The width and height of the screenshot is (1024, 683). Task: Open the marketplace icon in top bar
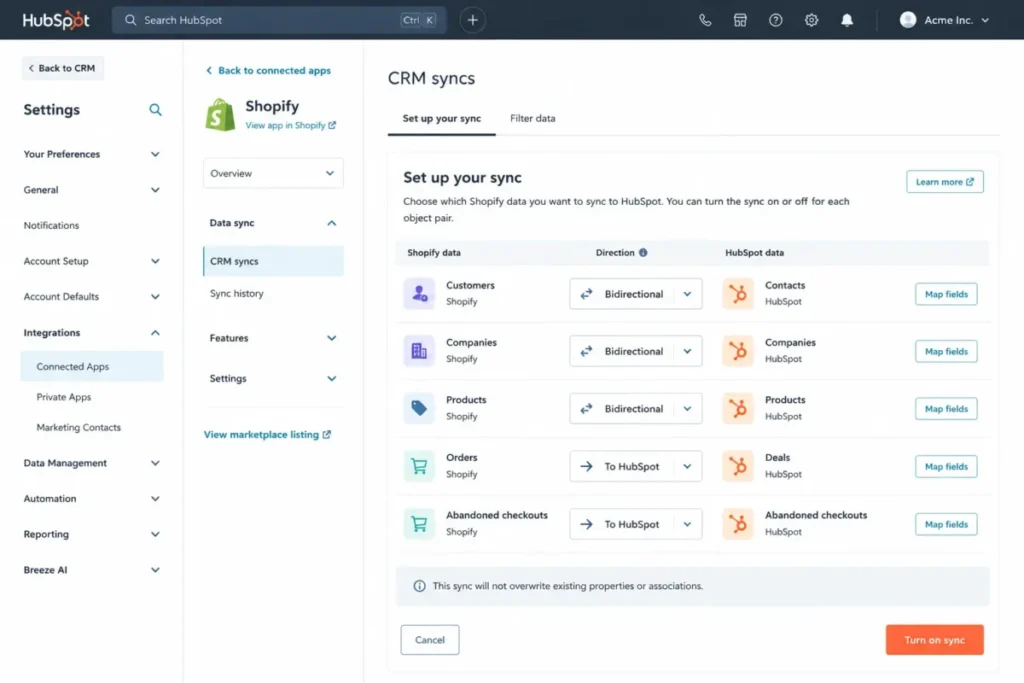[x=740, y=20]
